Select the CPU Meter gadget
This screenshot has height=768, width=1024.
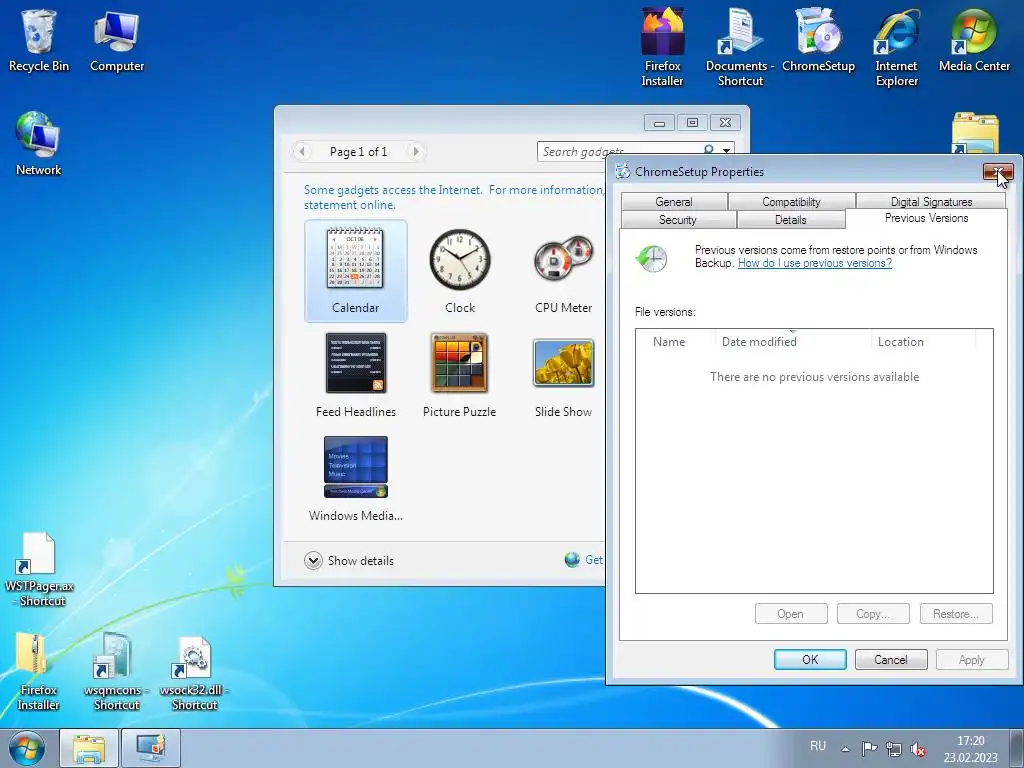pyautogui.click(x=563, y=270)
